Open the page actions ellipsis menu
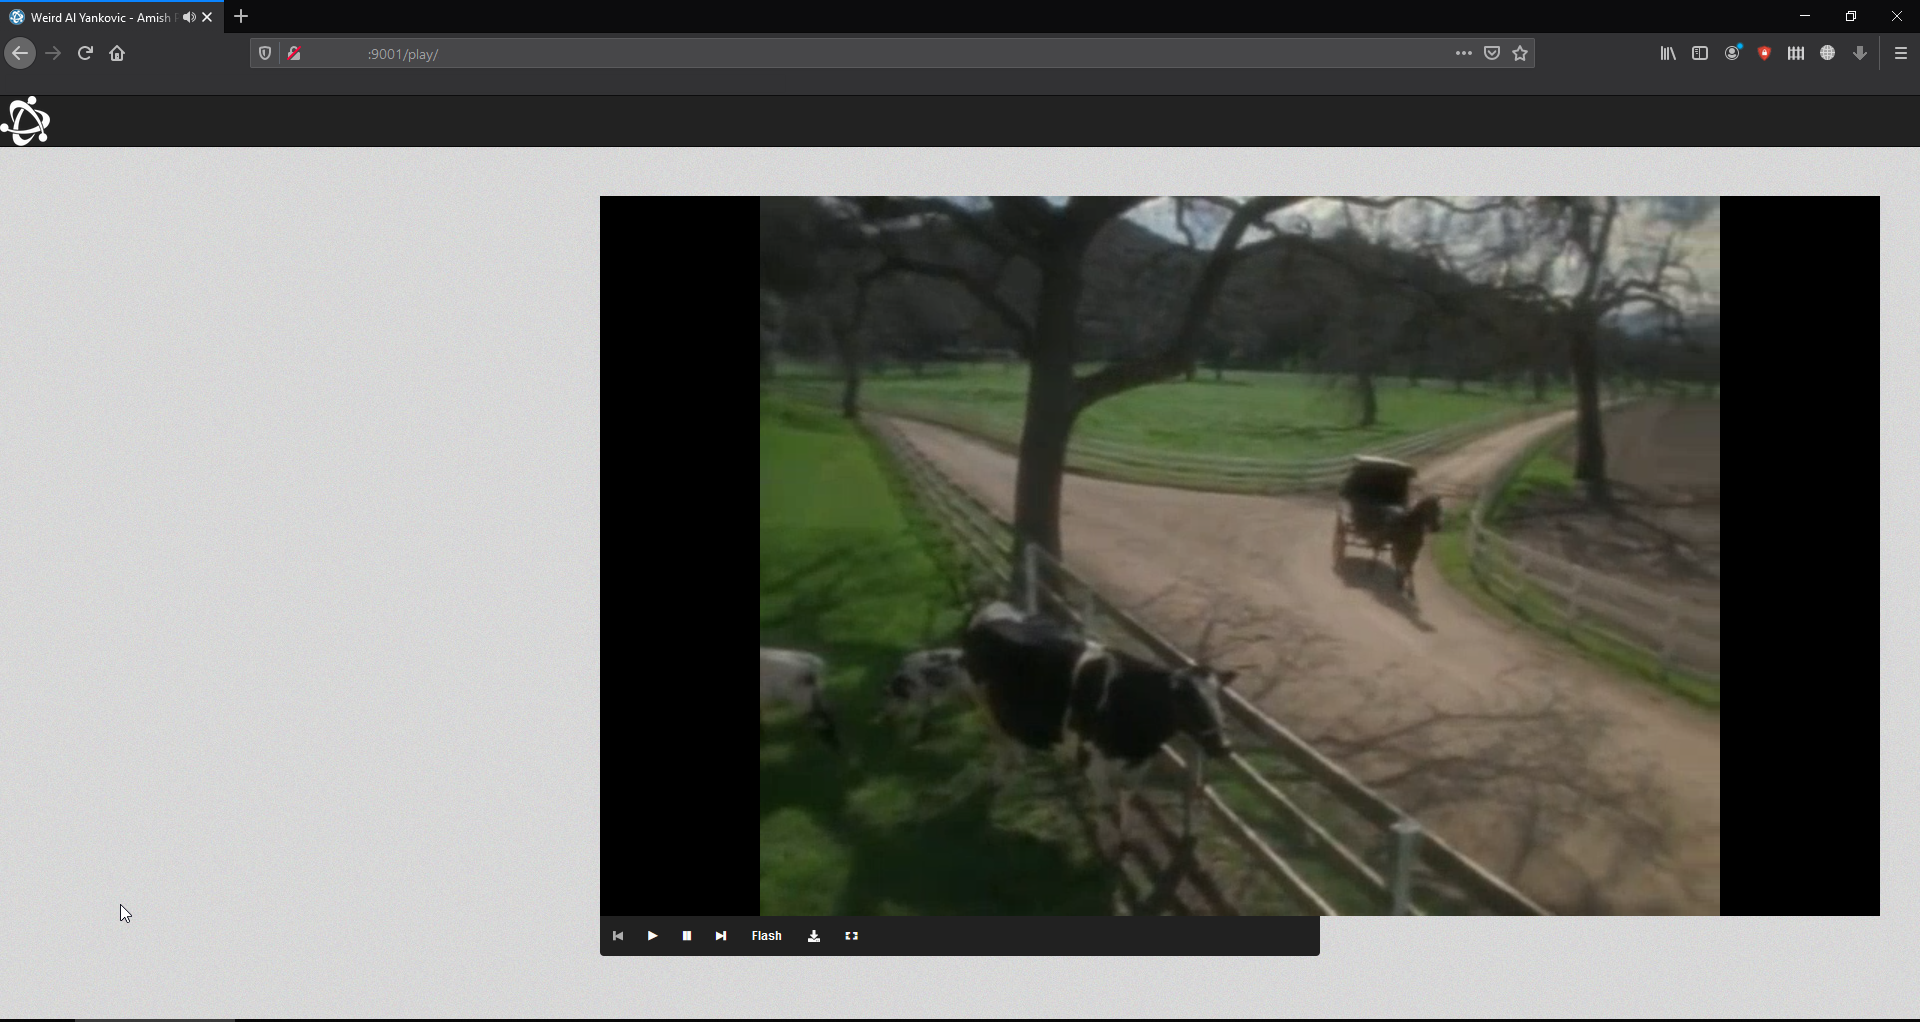 (x=1463, y=53)
